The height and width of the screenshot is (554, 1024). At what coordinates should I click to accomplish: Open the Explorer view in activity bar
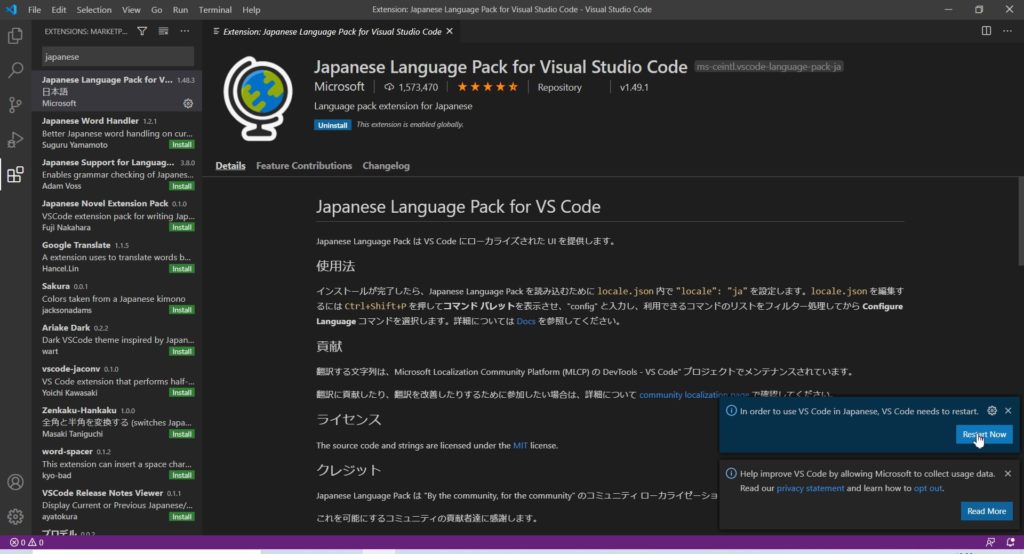click(x=15, y=35)
